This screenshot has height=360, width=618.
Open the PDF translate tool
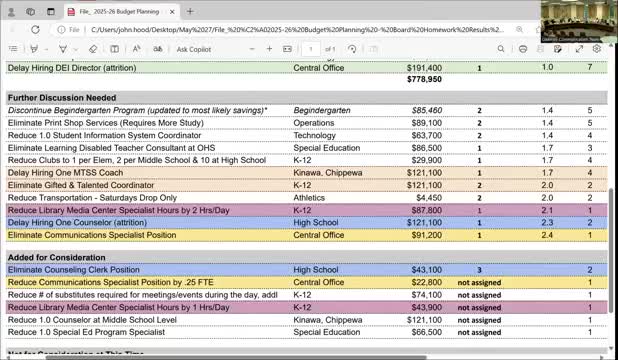(158, 49)
